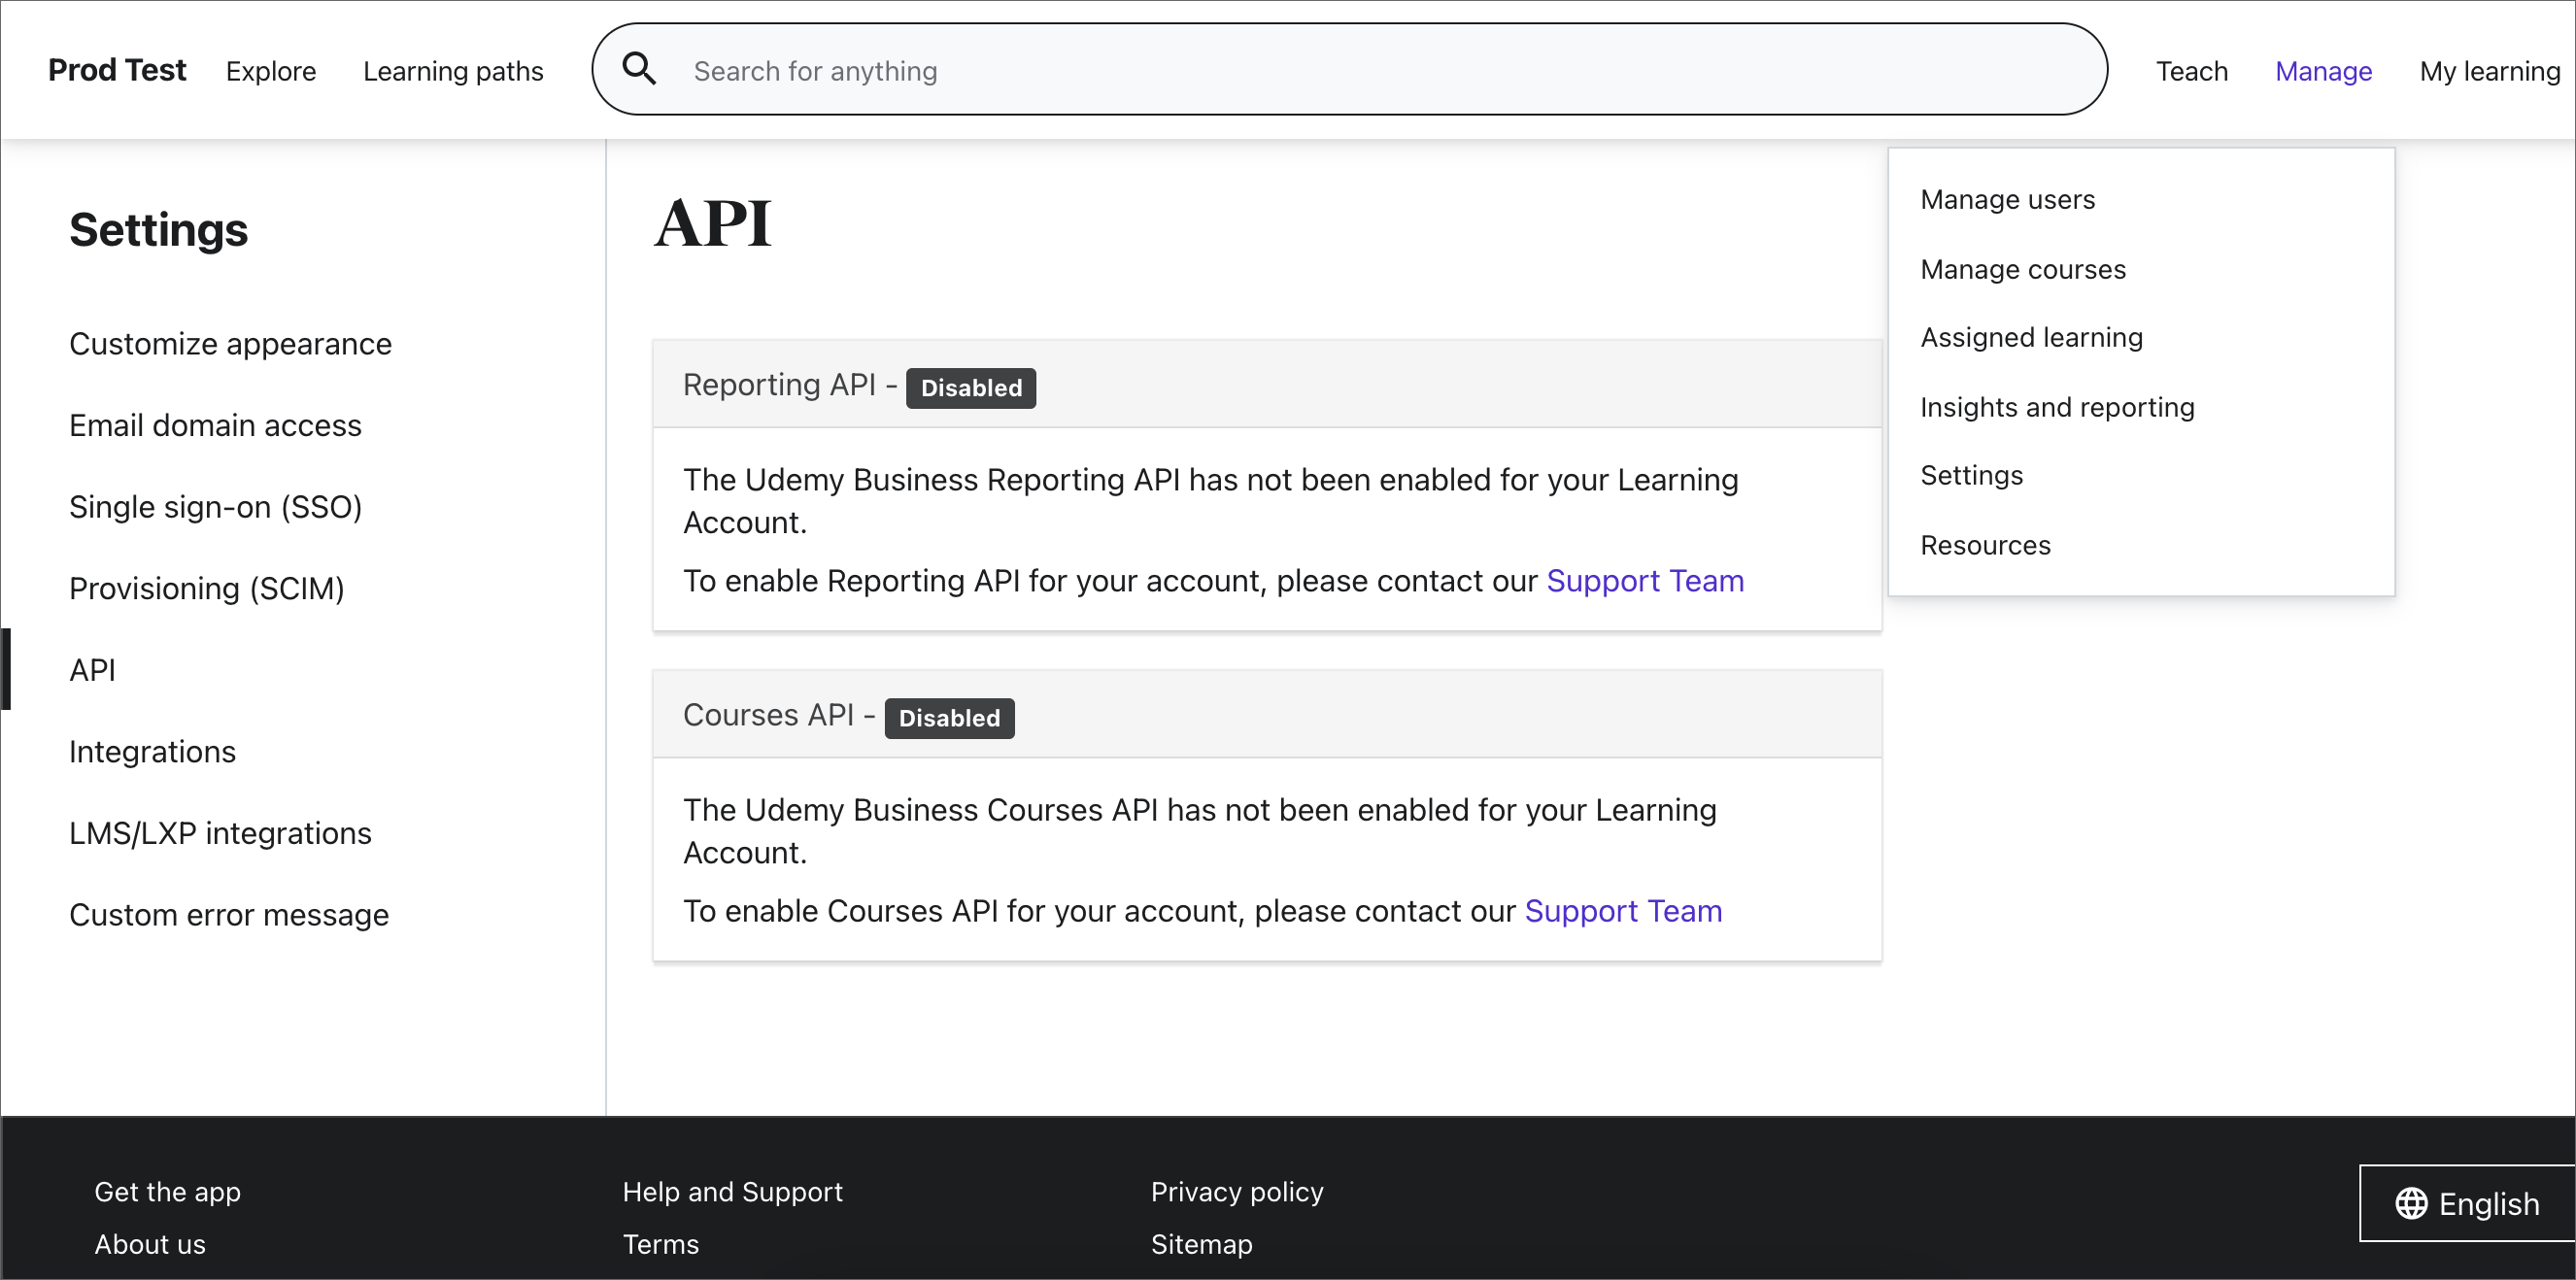Click the LMS/LXP integrations sidebar icon
This screenshot has width=2576, height=1280.
click(x=220, y=834)
